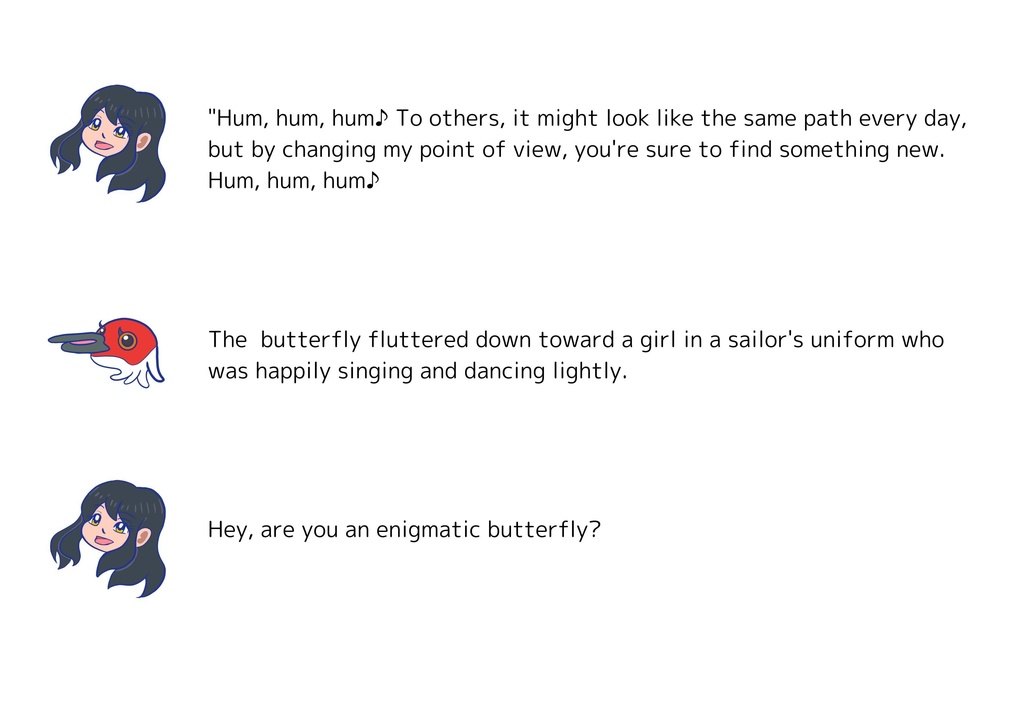This screenshot has width=1024, height=725.
Task: Click the bird avatar's round eye
Action: tap(128, 341)
